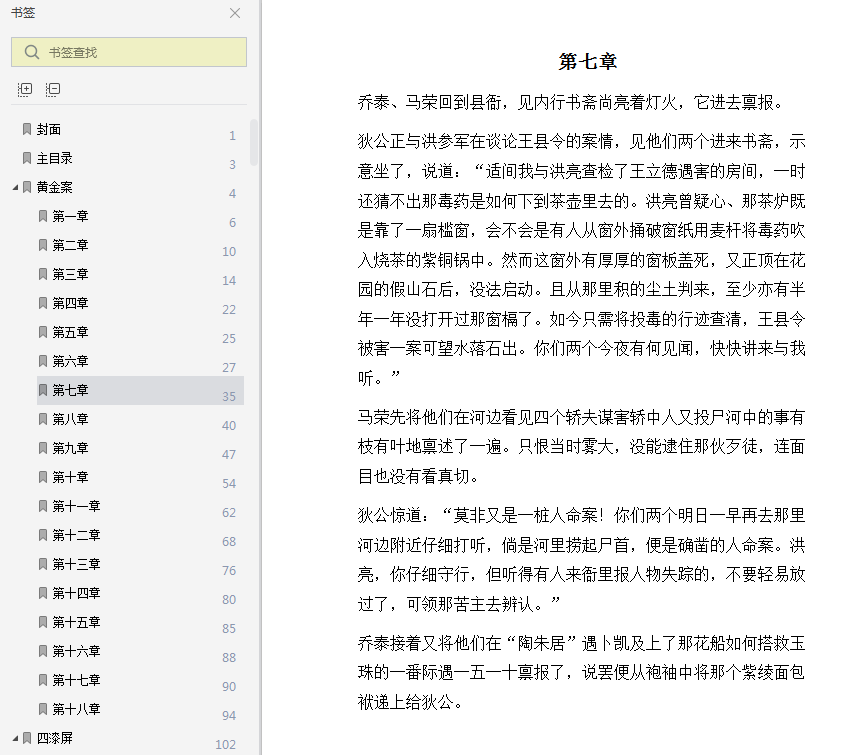Go to 第三章 bookmark
The height and width of the screenshot is (755, 860).
click(x=70, y=274)
